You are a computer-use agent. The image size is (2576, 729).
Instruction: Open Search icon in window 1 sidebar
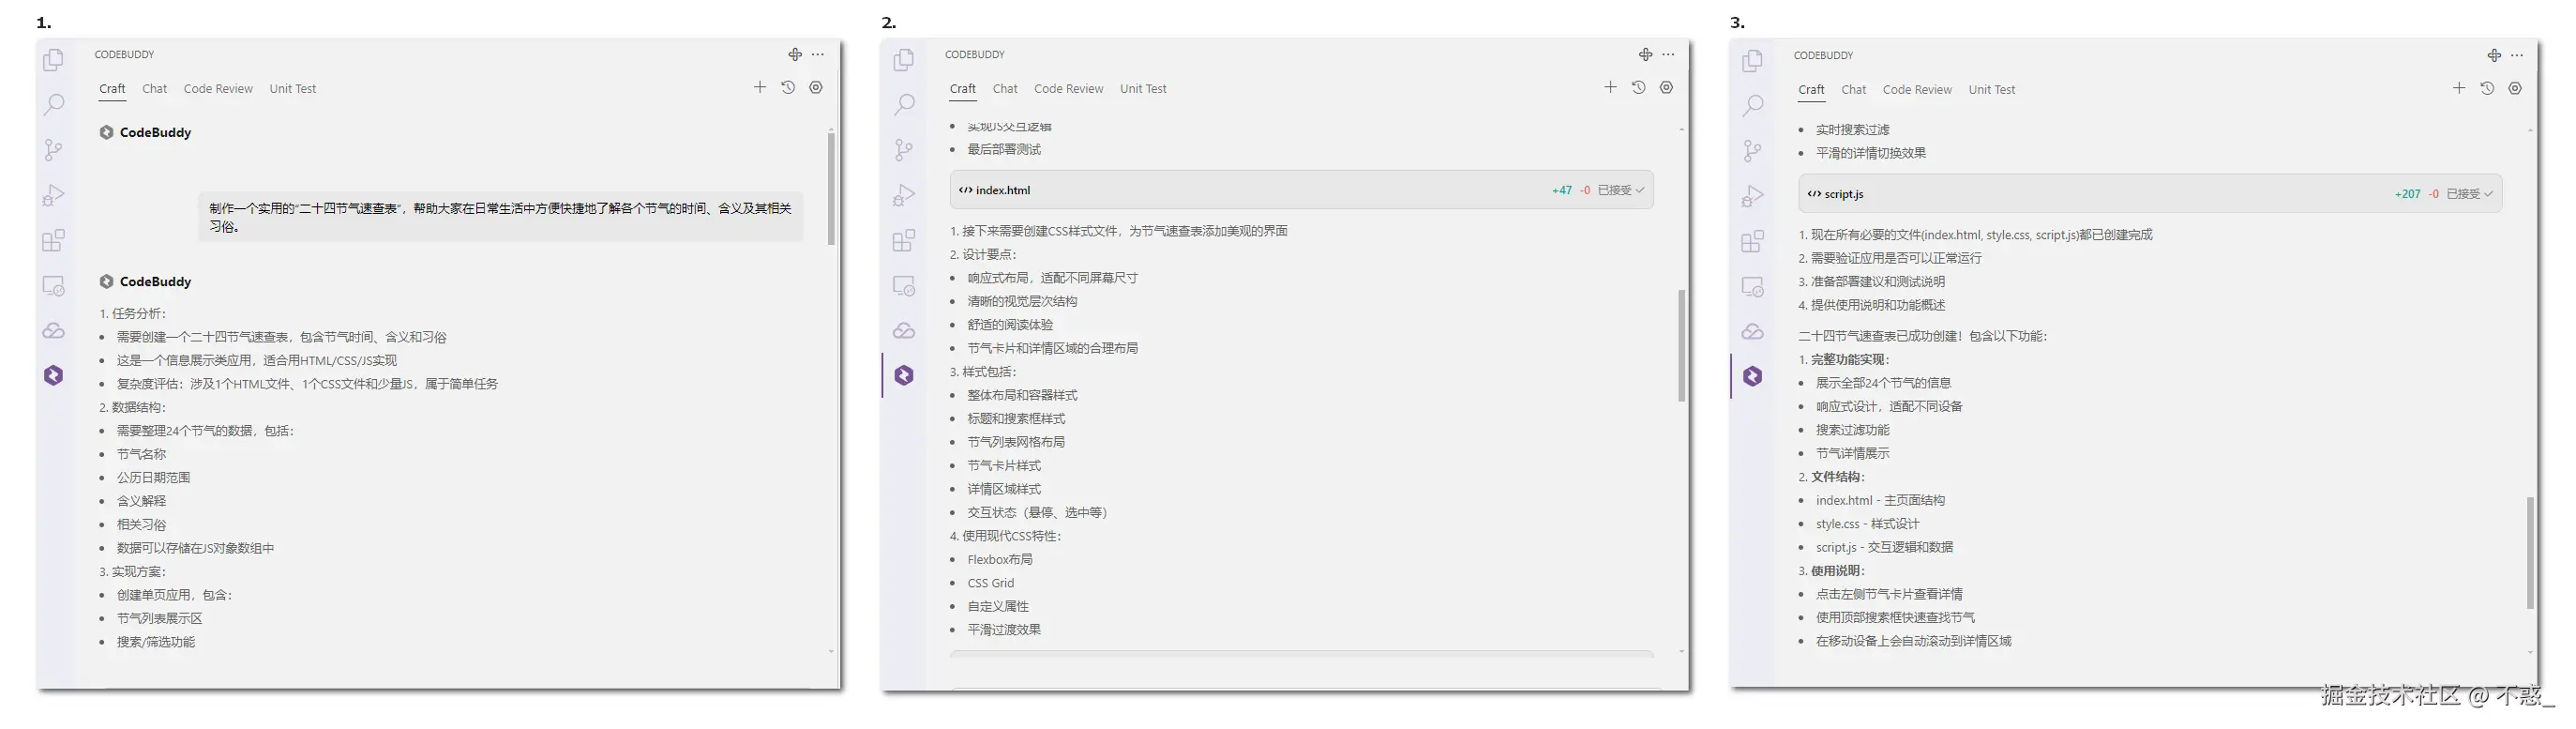click(x=54, y=104)
